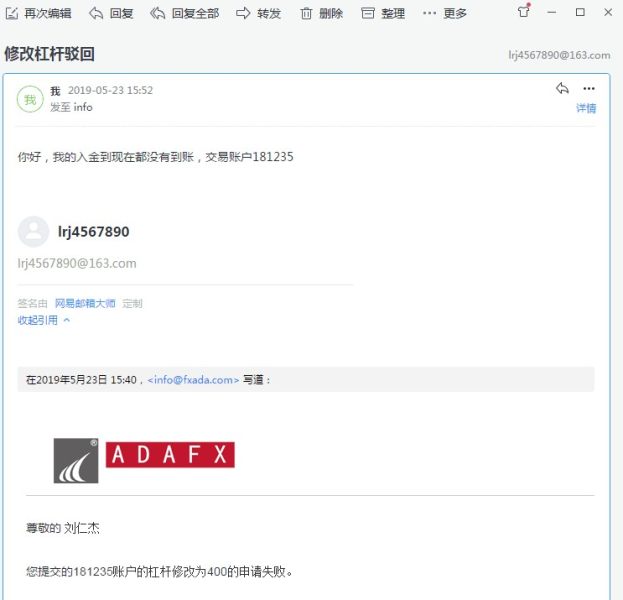Screen dimensions: 623x600
Task: Click the green 我 sender avatar
Action: pos(30,99)
